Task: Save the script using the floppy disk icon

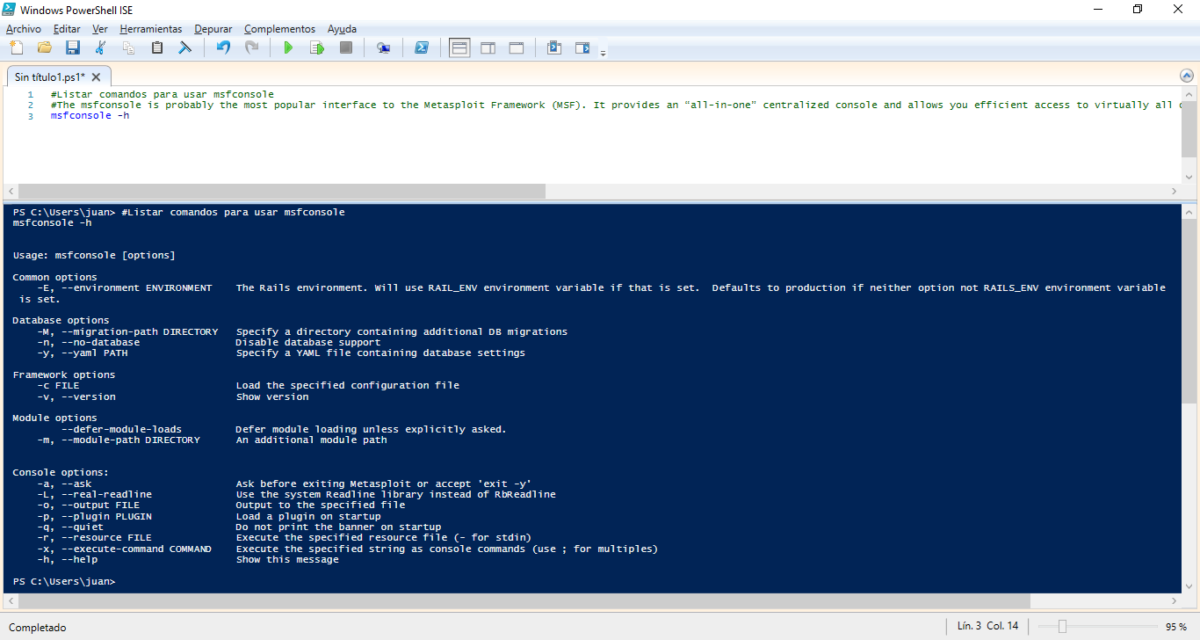Action: pyautogui.click(x=72, y=47)
